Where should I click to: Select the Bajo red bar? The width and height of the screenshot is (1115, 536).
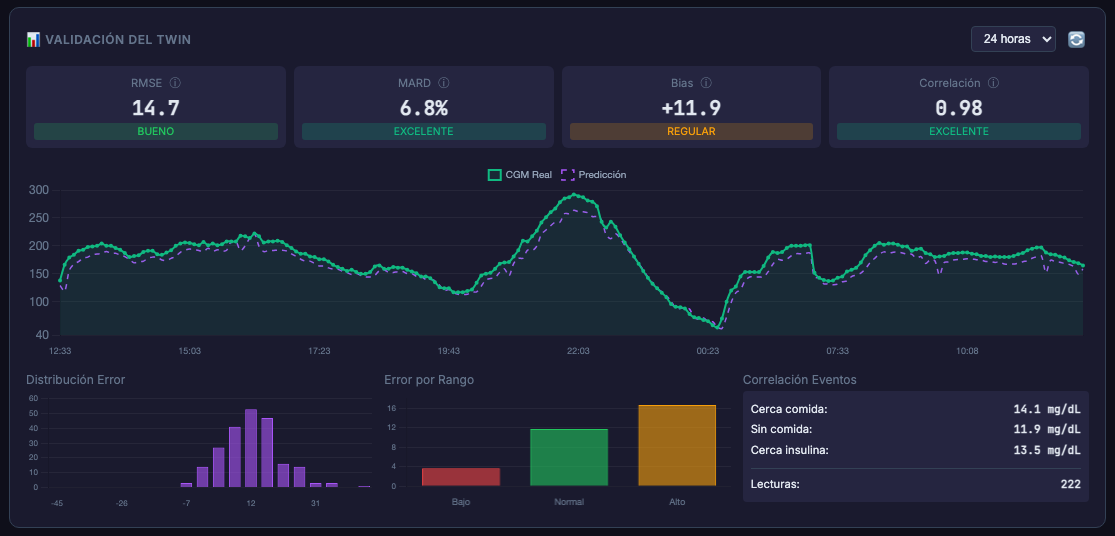click(x=461, y=477)
